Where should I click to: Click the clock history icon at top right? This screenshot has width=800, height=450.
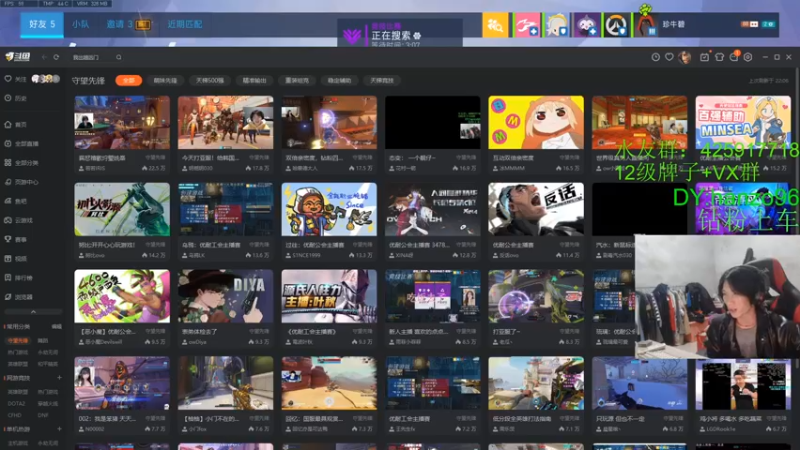(x=656, y=57)
